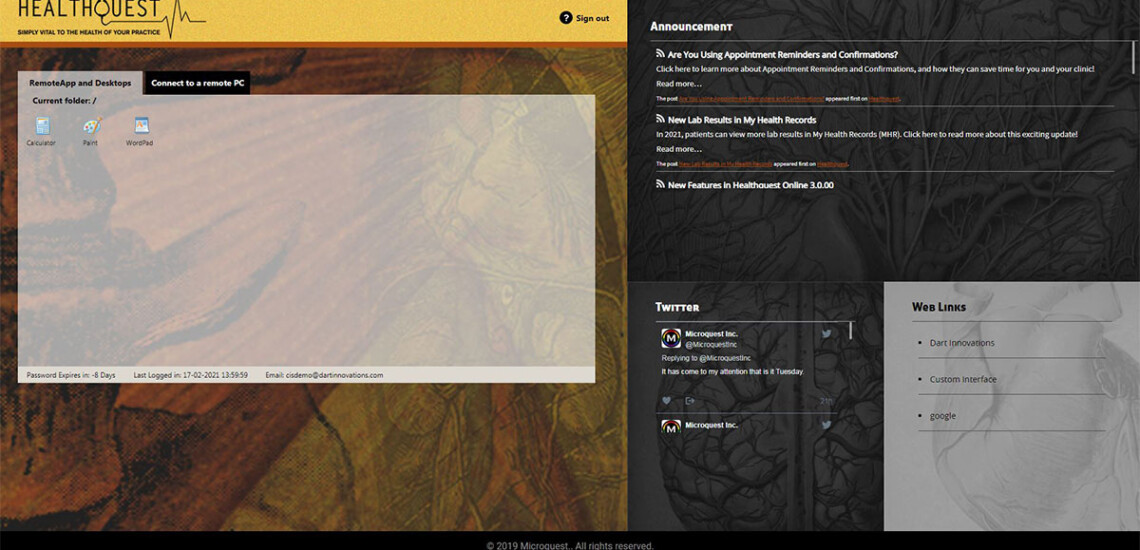Read more about Appointment Reminders announcement
The width and height of the screenshot is (1140, 550).
point(678,84)
